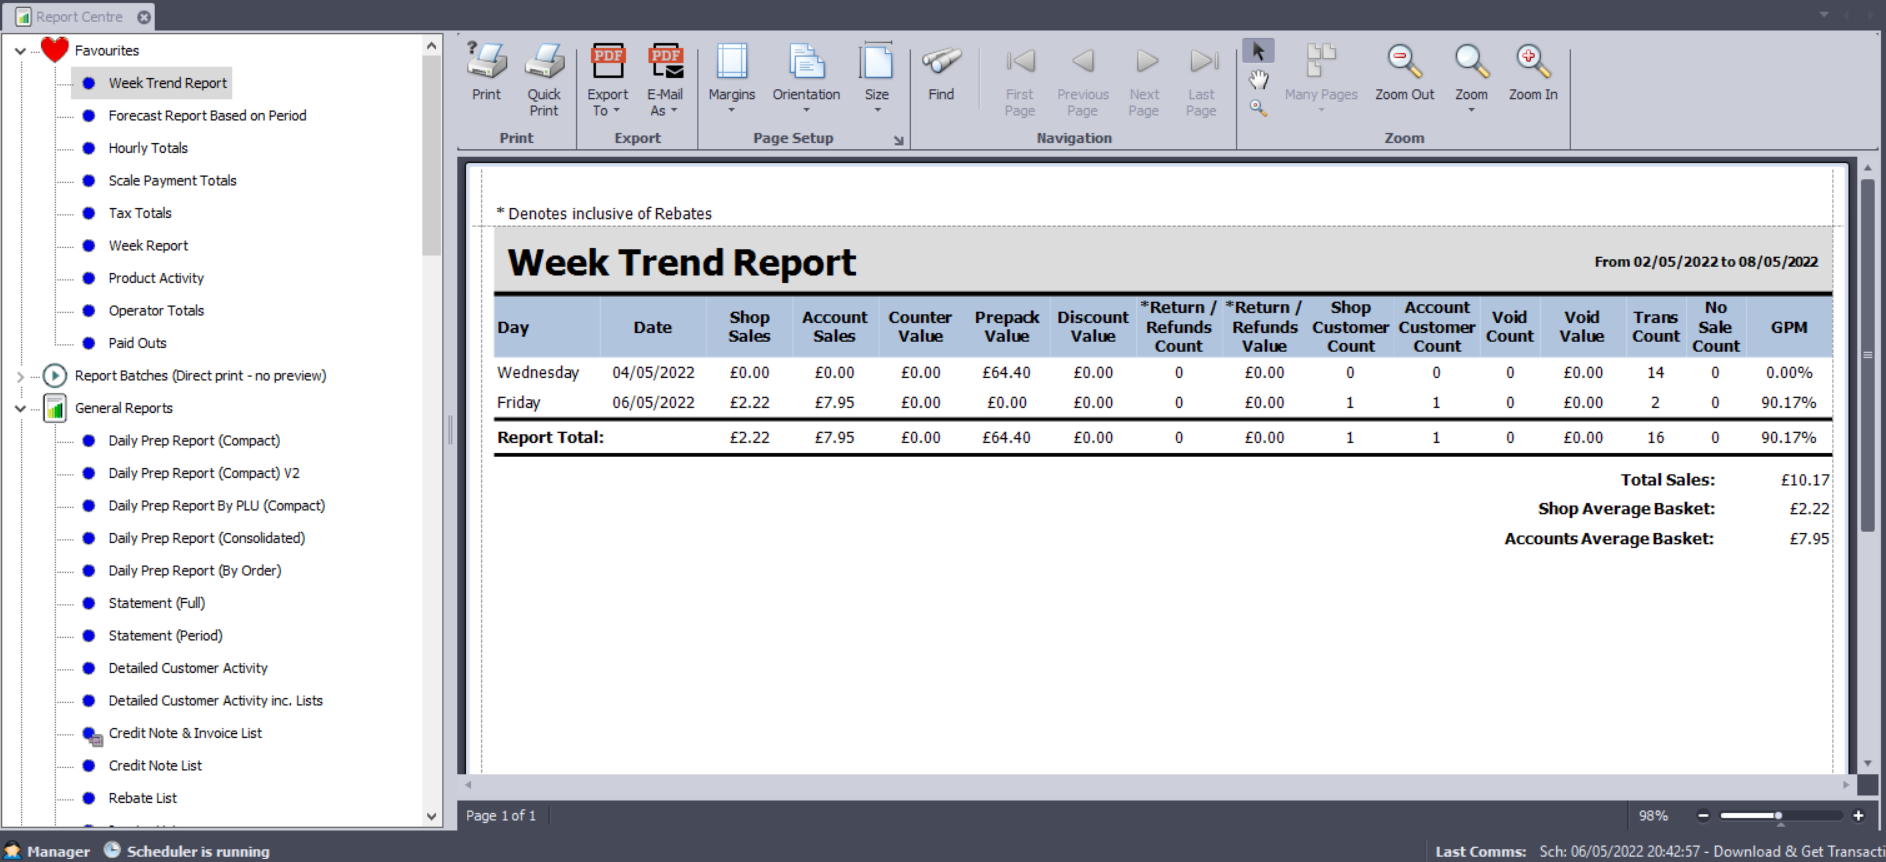
Task: Open the Credit Note List report
Action: pyautogui.click(x=155, y=766)
